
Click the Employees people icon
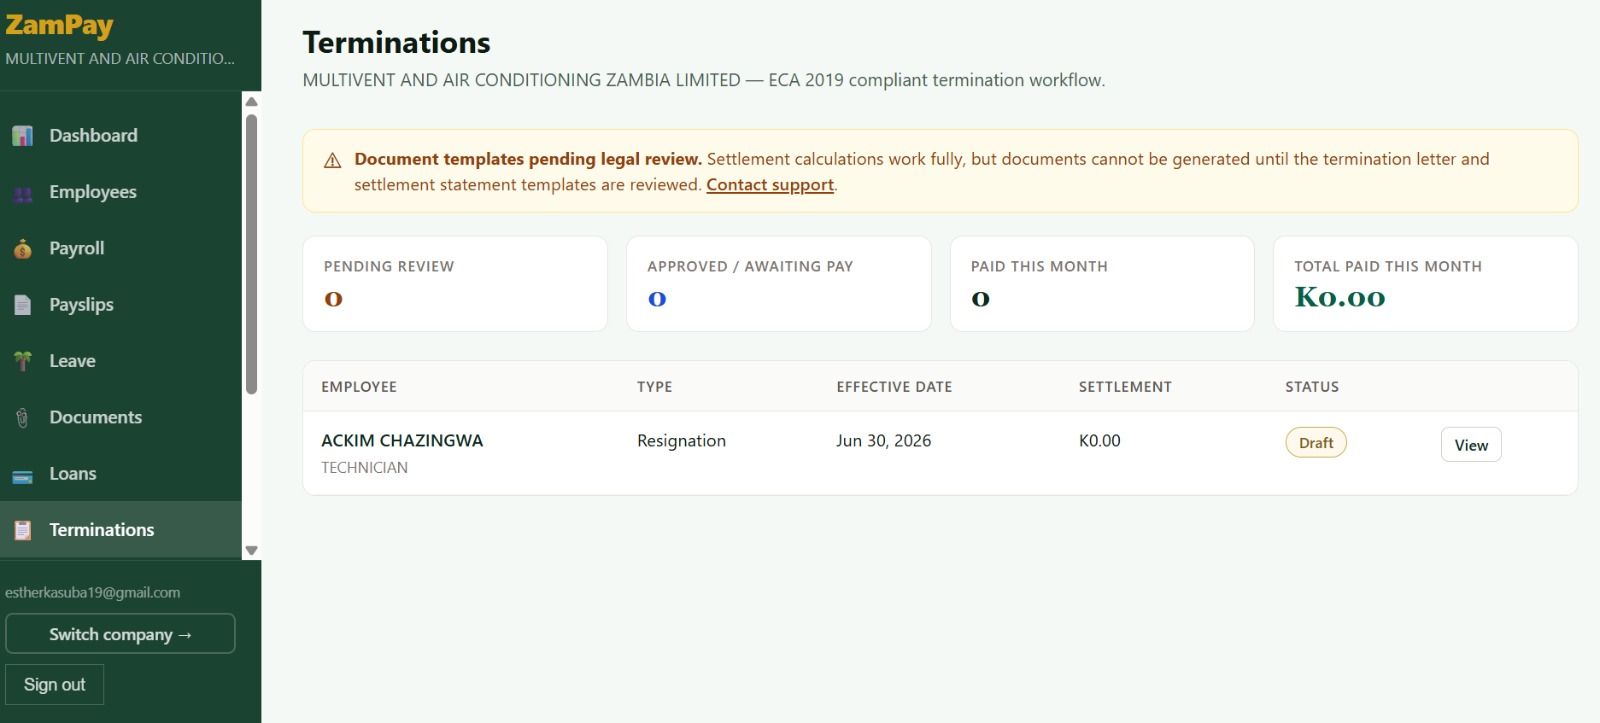(x=23, y=193)
